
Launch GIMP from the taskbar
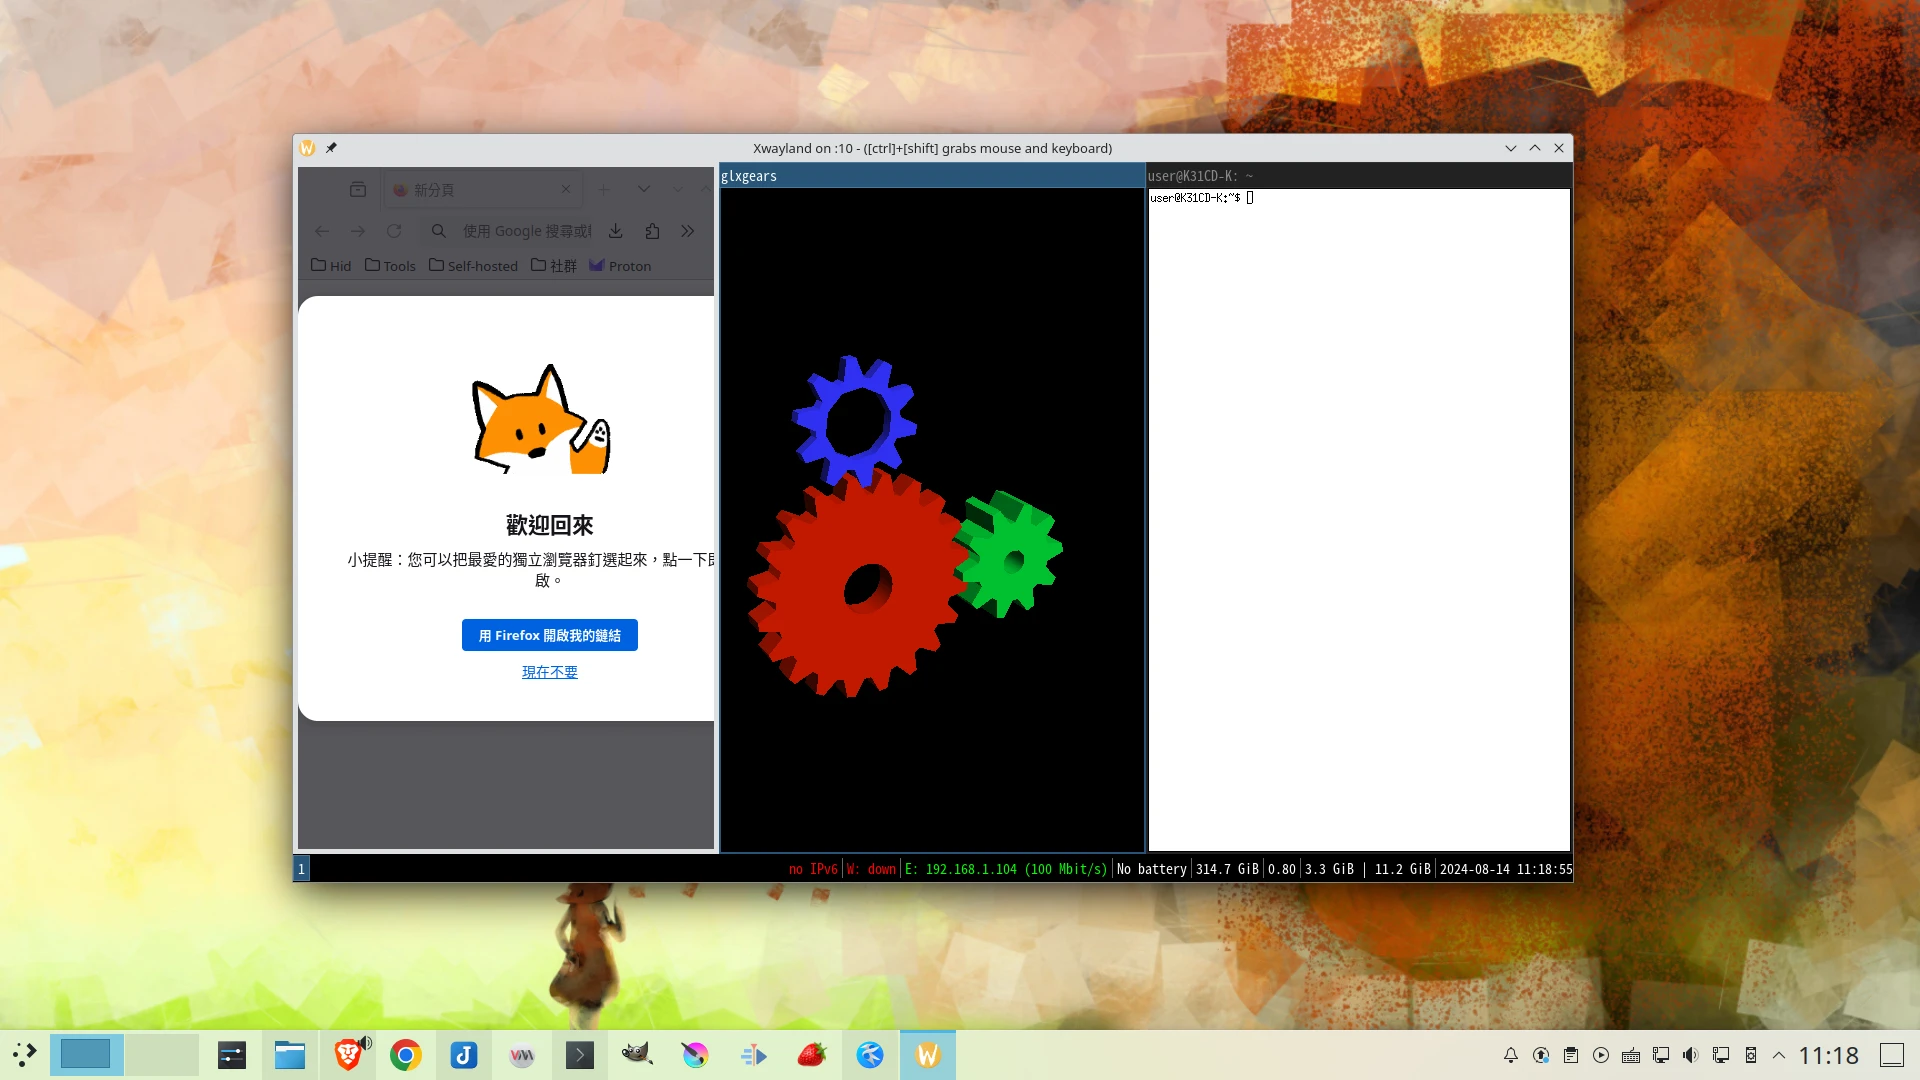(x=637, y=1055)
